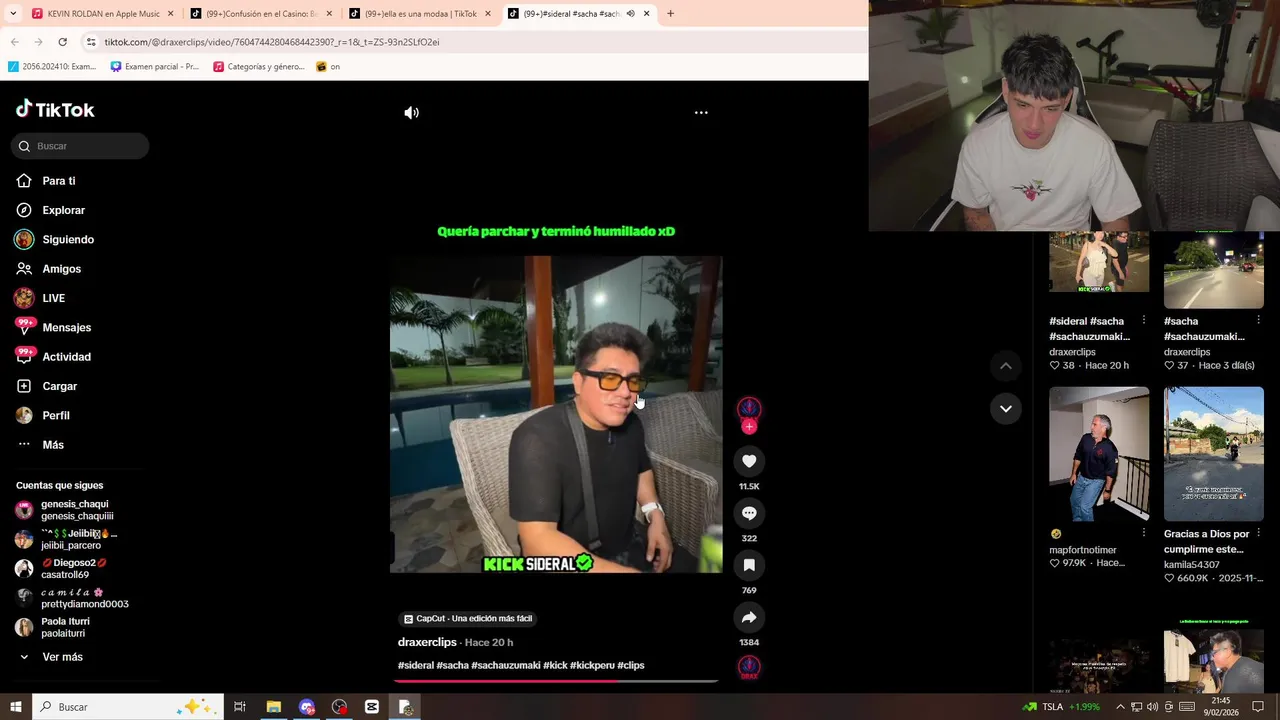The image size is (1280, 720).
Task: Bookmark the video to favorites
Action: point(749,565)
